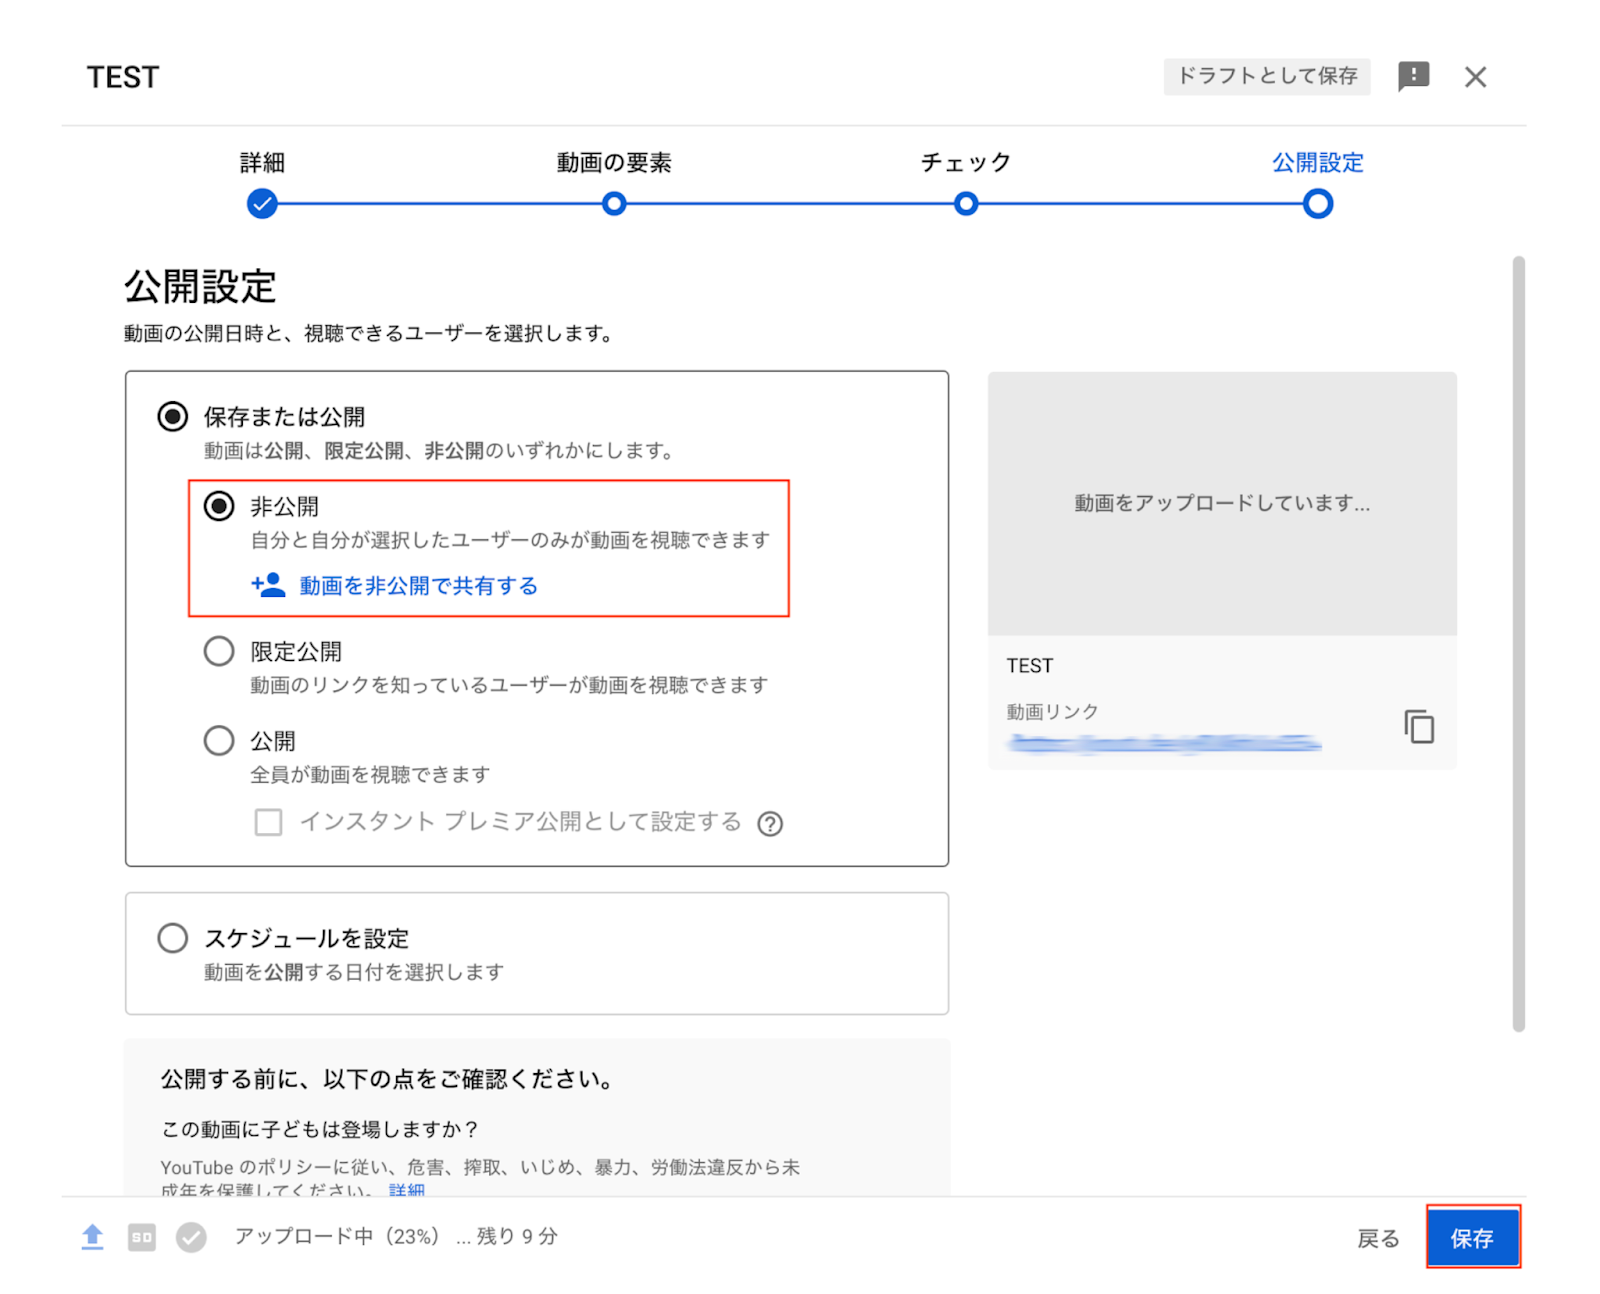Click the upload arrow status icon
Image resolution: width=1600 pixels, height=1294 pixels.
[x=92, y=1237]
